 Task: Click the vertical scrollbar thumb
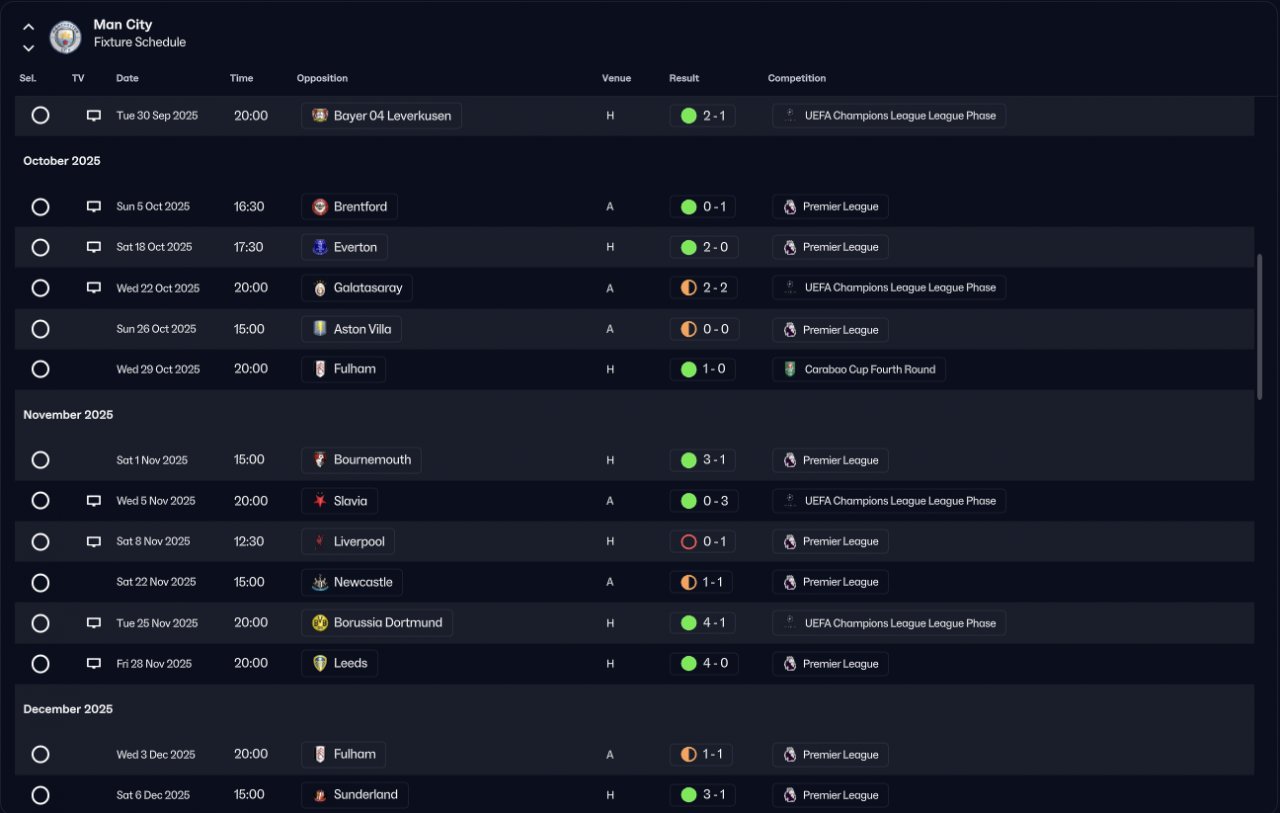(x=1259, y=326)
